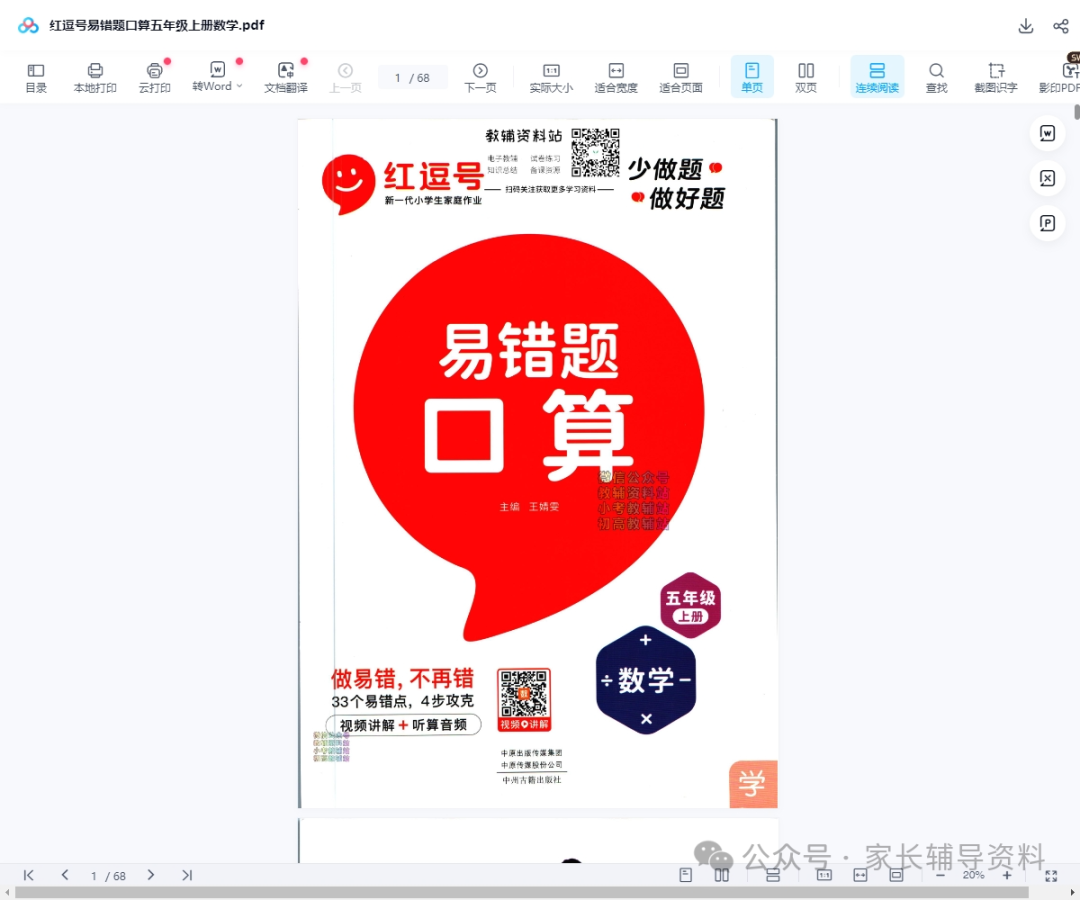
Task: Open 查找 search tool
Action: tap(936, 78)
